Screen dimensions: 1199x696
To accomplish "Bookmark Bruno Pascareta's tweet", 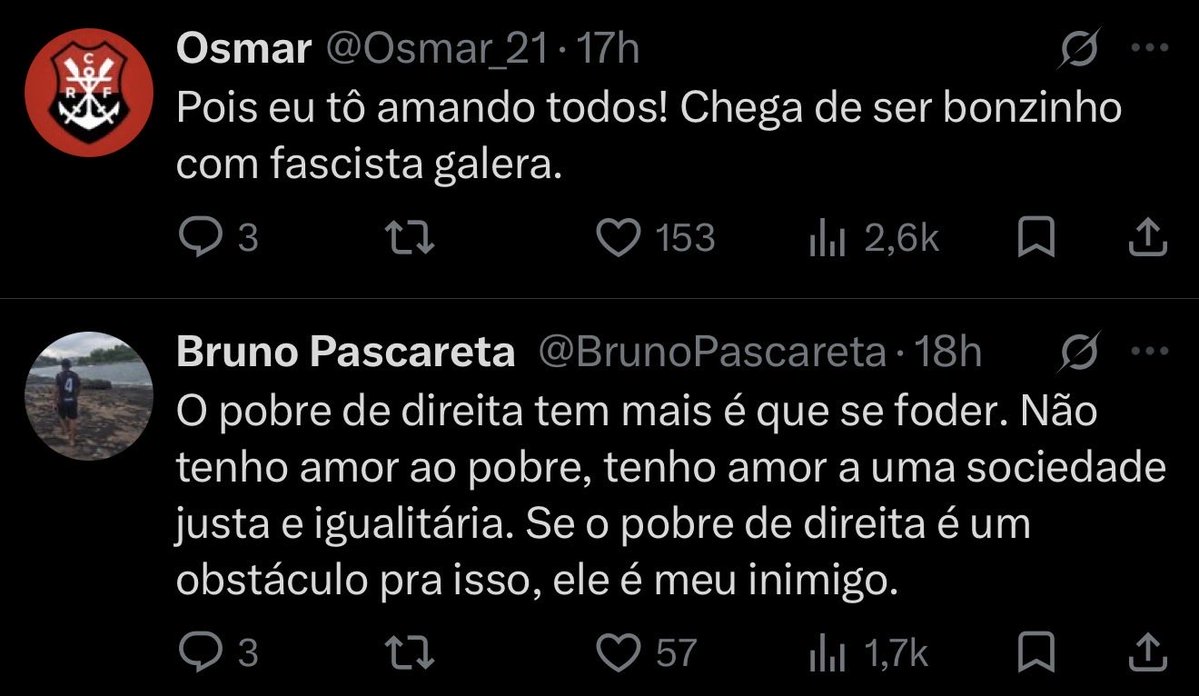I will click(1036, 652).
